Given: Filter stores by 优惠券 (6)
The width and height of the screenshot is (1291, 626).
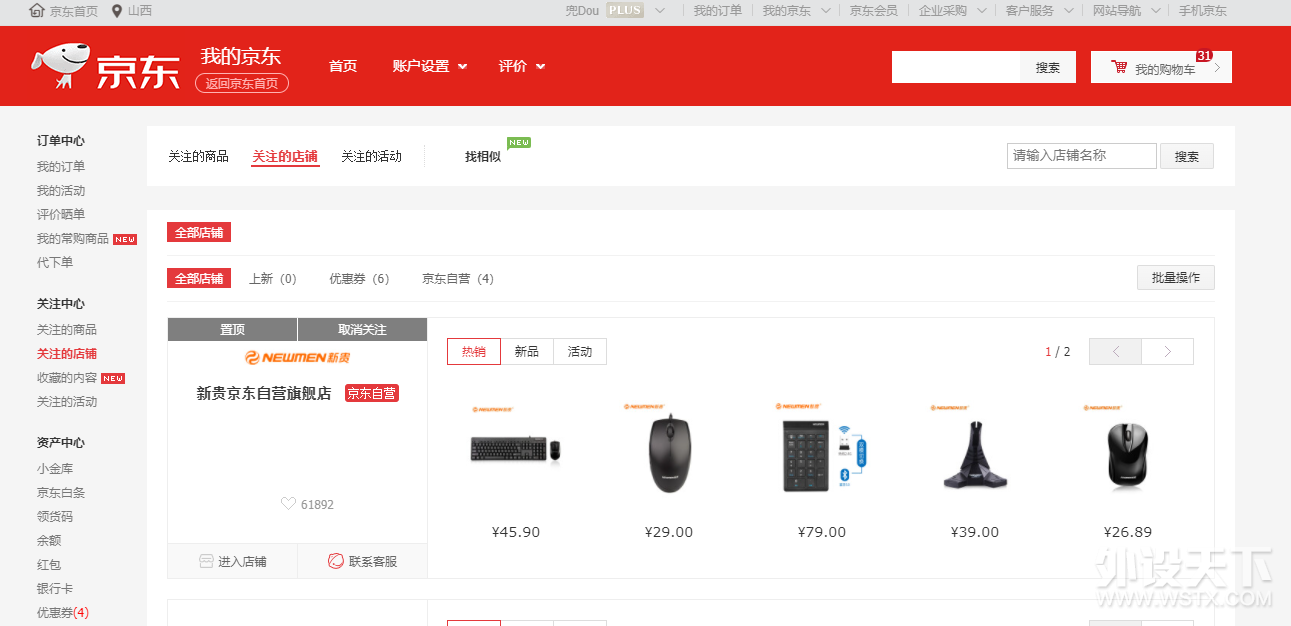Looking at the screenshot, I should click(x=359, y=278).
